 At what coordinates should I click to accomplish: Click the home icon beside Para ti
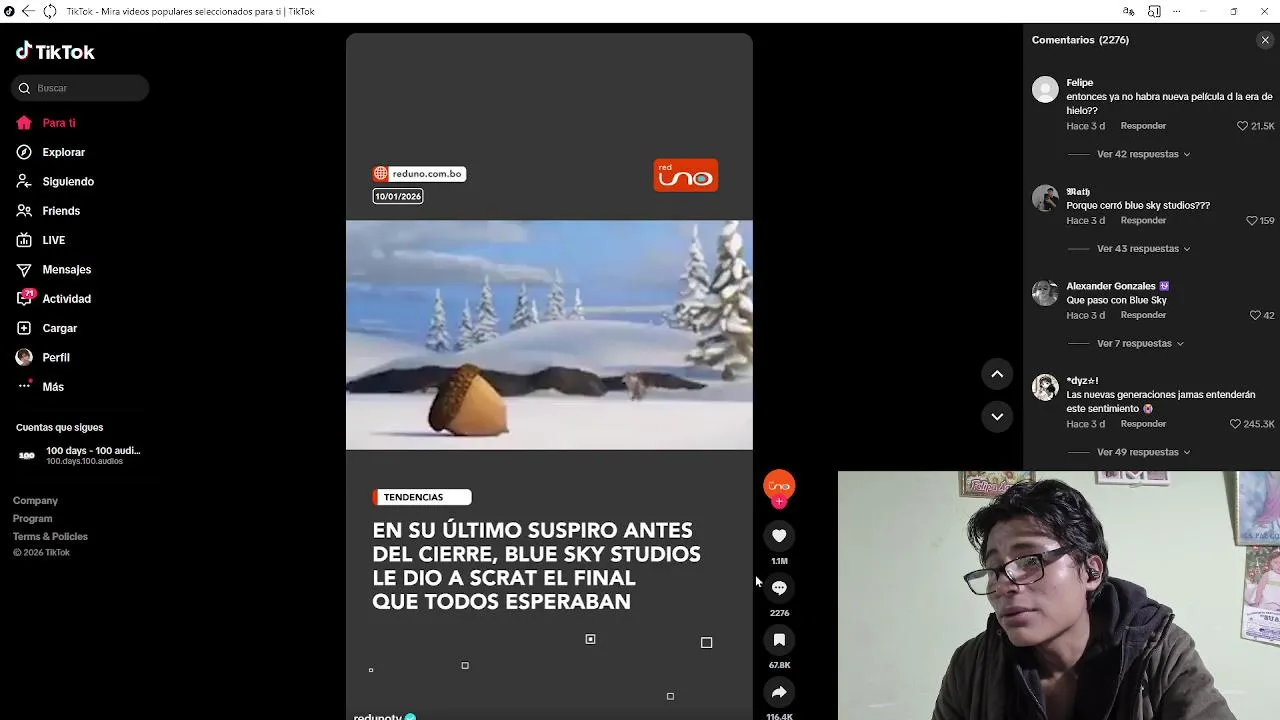click(x=24, y=123)
